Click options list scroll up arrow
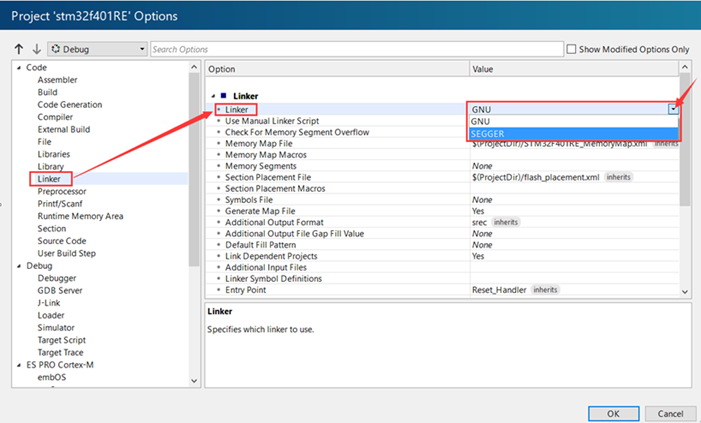Screen dimensions: 701x423 point(685,68)
